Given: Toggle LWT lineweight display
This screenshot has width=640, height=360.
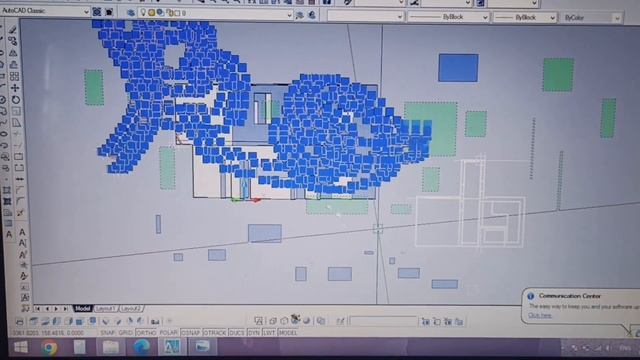Looking at the screenshot, I should coord(269,333).
